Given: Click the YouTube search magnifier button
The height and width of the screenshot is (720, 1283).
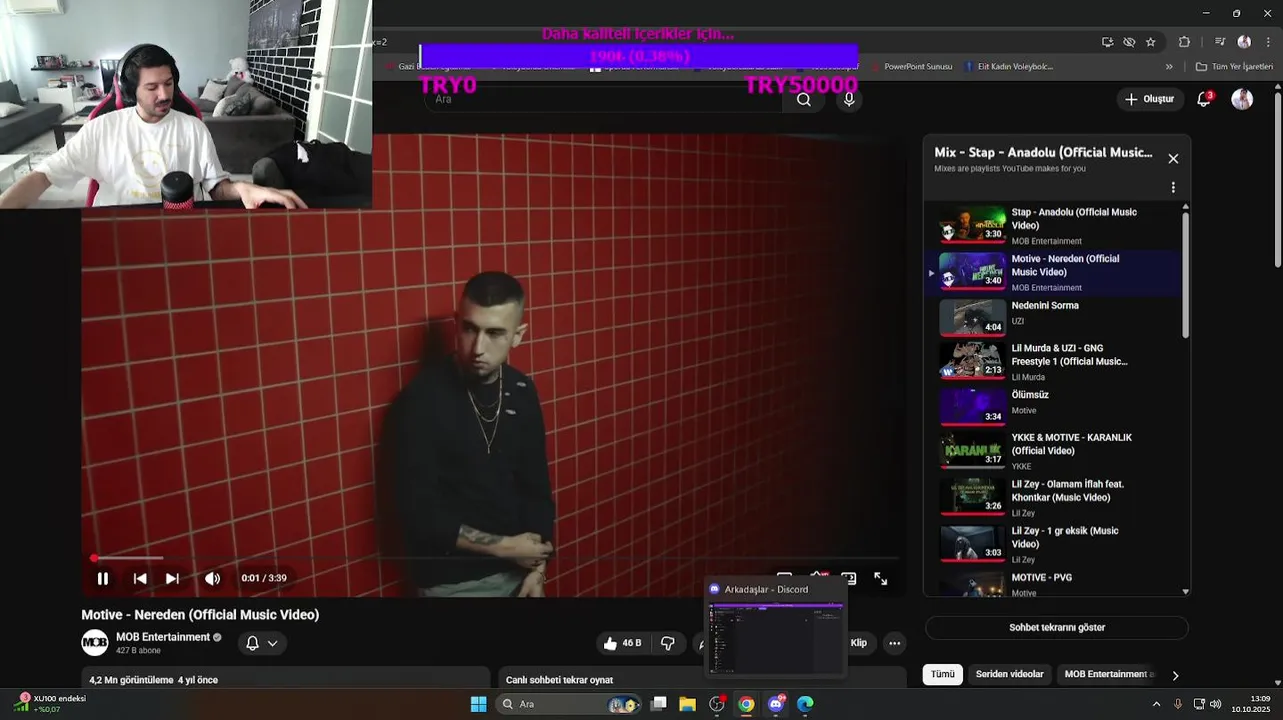Looking at the screenshot, I should (x=804, y=99).
